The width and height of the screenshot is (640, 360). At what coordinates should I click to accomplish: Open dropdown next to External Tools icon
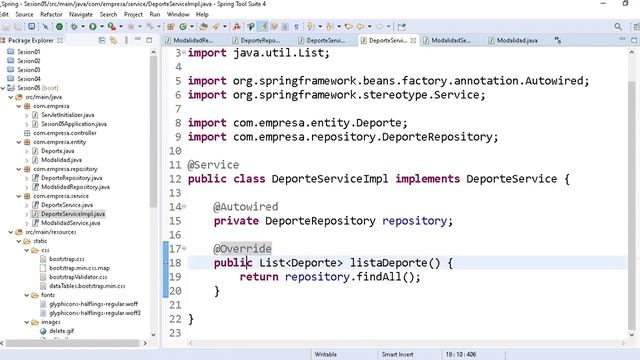click(121, 27)
